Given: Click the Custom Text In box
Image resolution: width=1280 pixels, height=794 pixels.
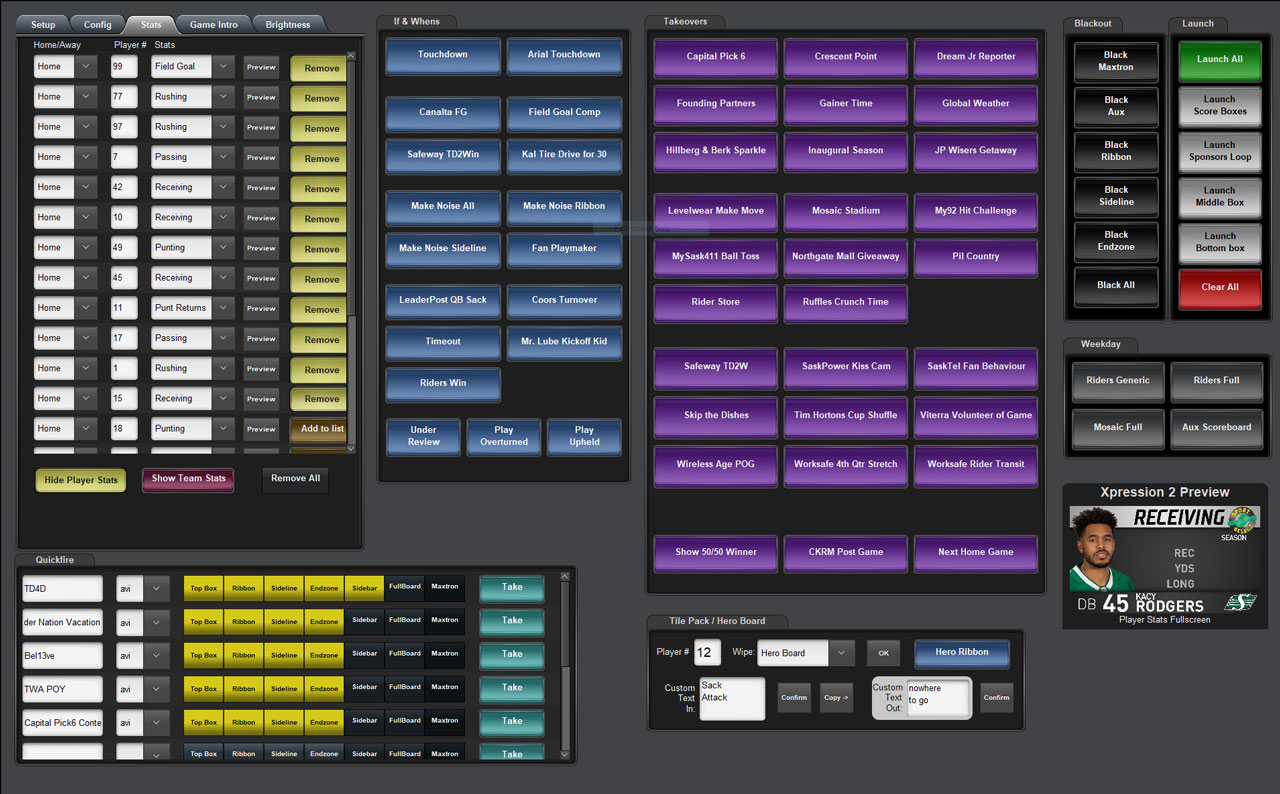Looking at the screenshot, I should tap(732, 697).
